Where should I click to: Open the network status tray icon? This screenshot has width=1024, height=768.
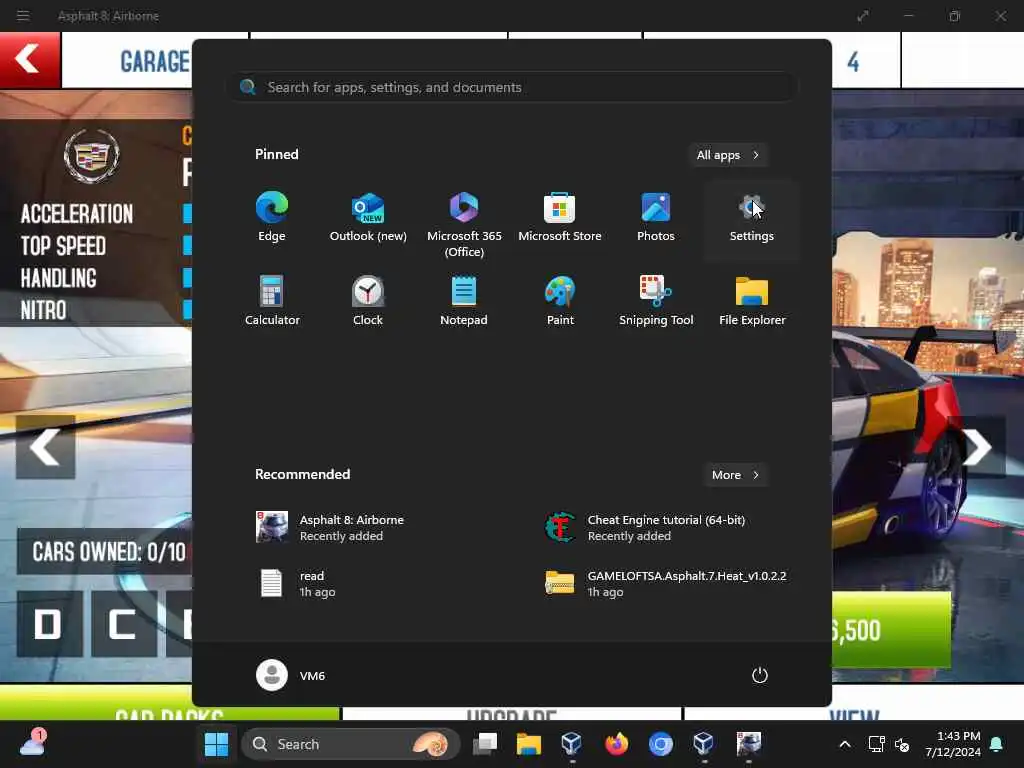point(876,744)
